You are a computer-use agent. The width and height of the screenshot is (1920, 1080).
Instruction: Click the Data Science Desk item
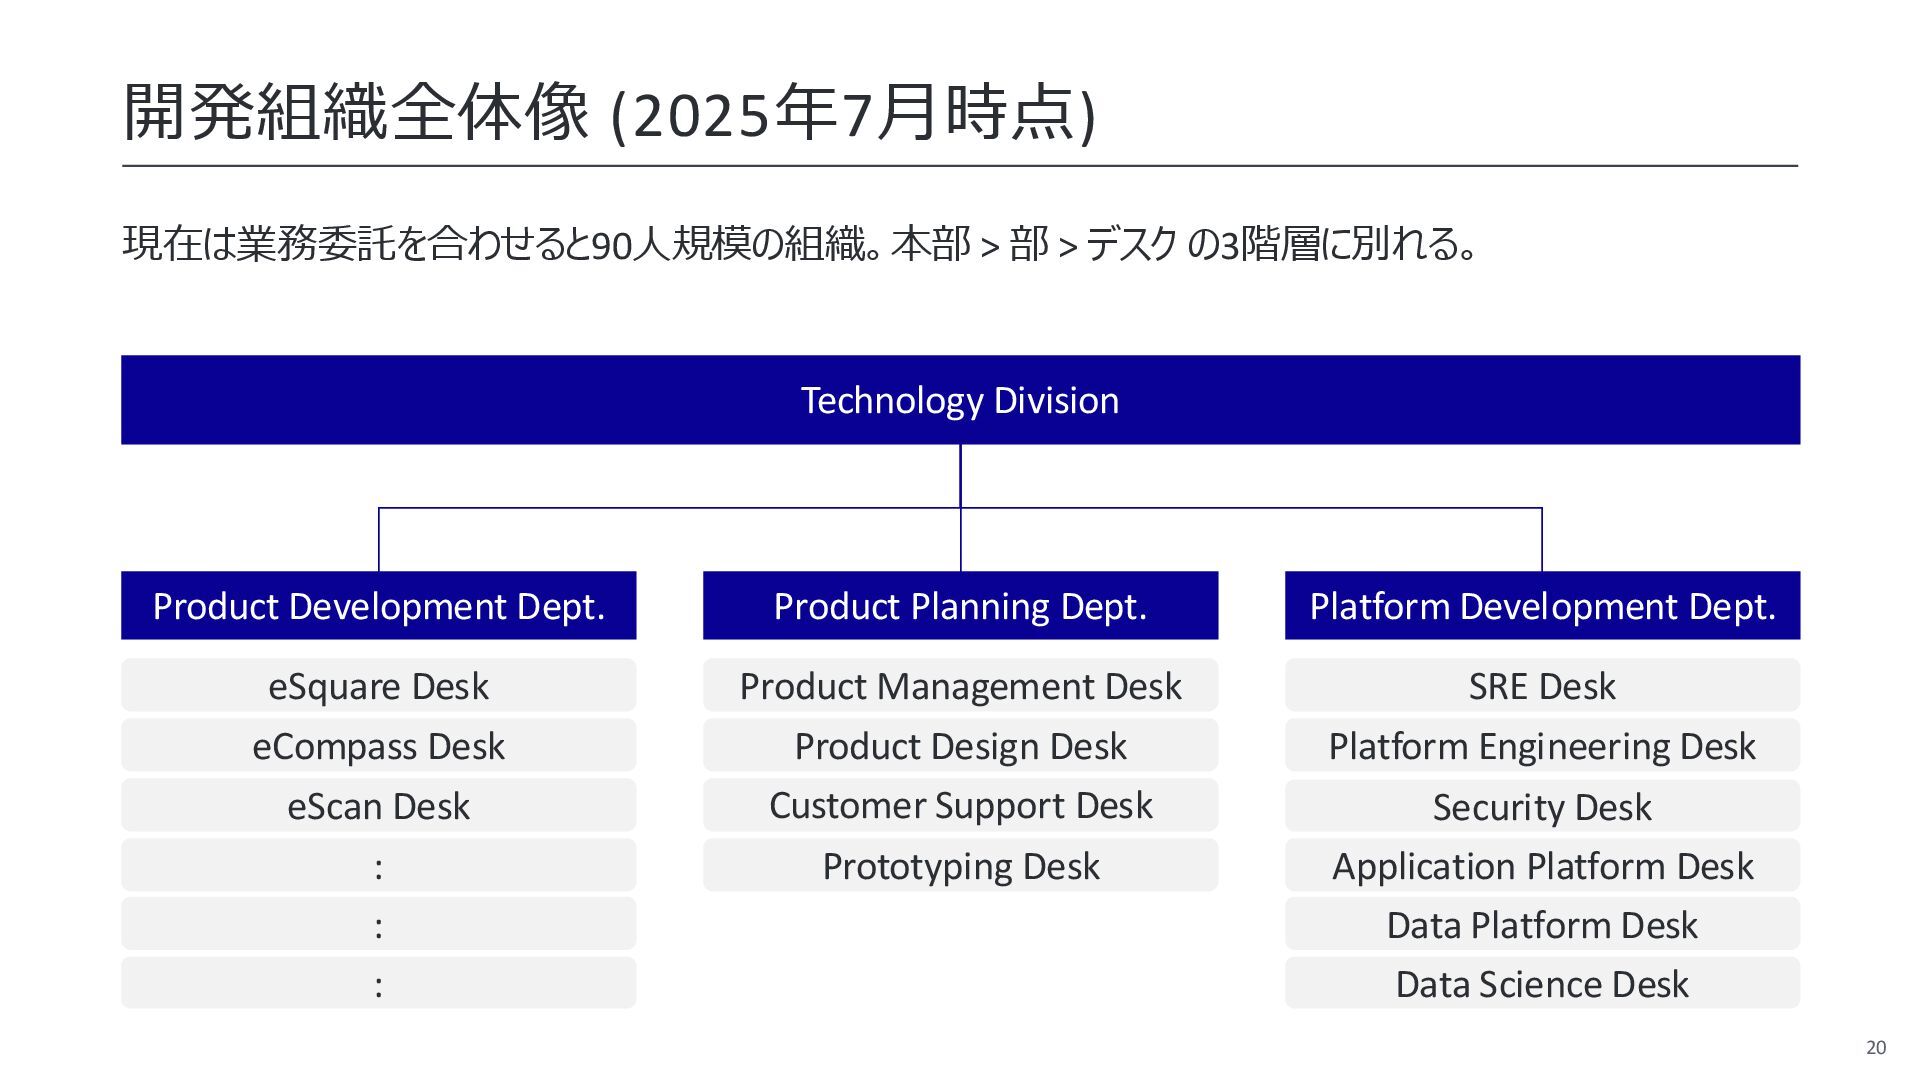(1542, 983)
